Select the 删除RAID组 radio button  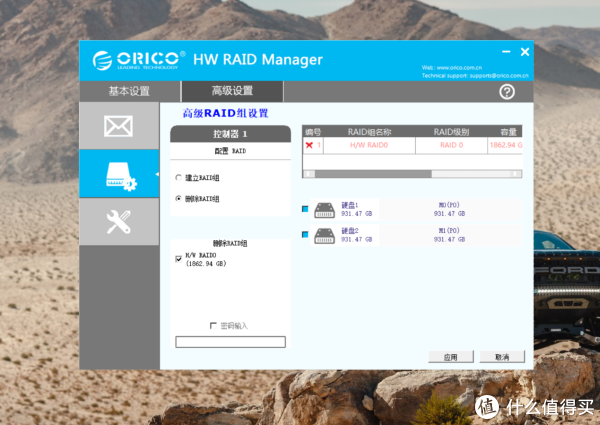(179, 199)
